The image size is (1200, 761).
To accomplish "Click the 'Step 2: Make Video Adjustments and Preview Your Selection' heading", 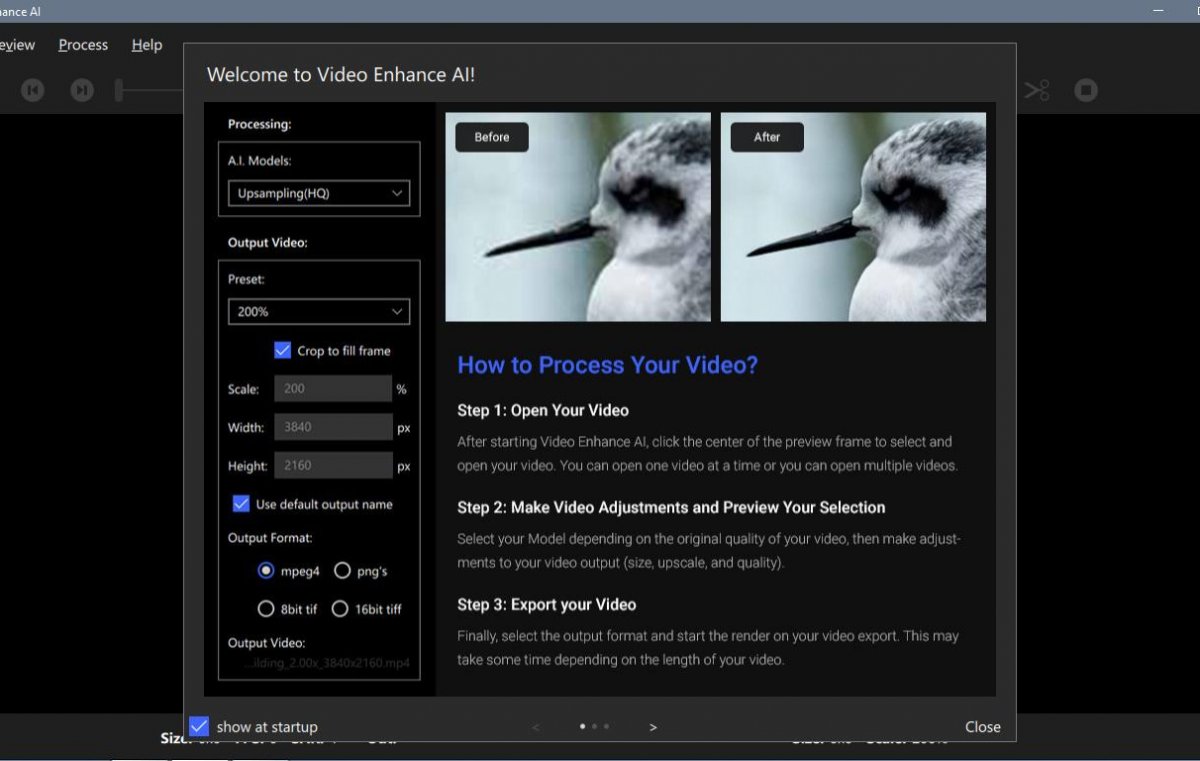I will [x=671, y=507].
